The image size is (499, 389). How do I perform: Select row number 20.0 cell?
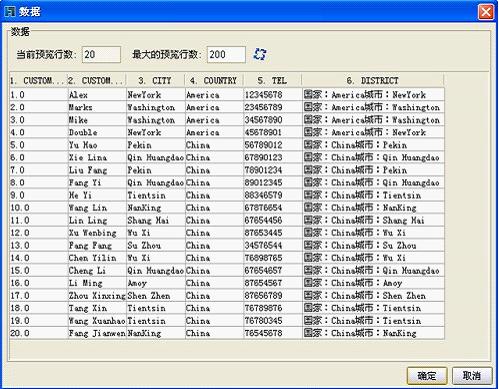click(39, 333)
